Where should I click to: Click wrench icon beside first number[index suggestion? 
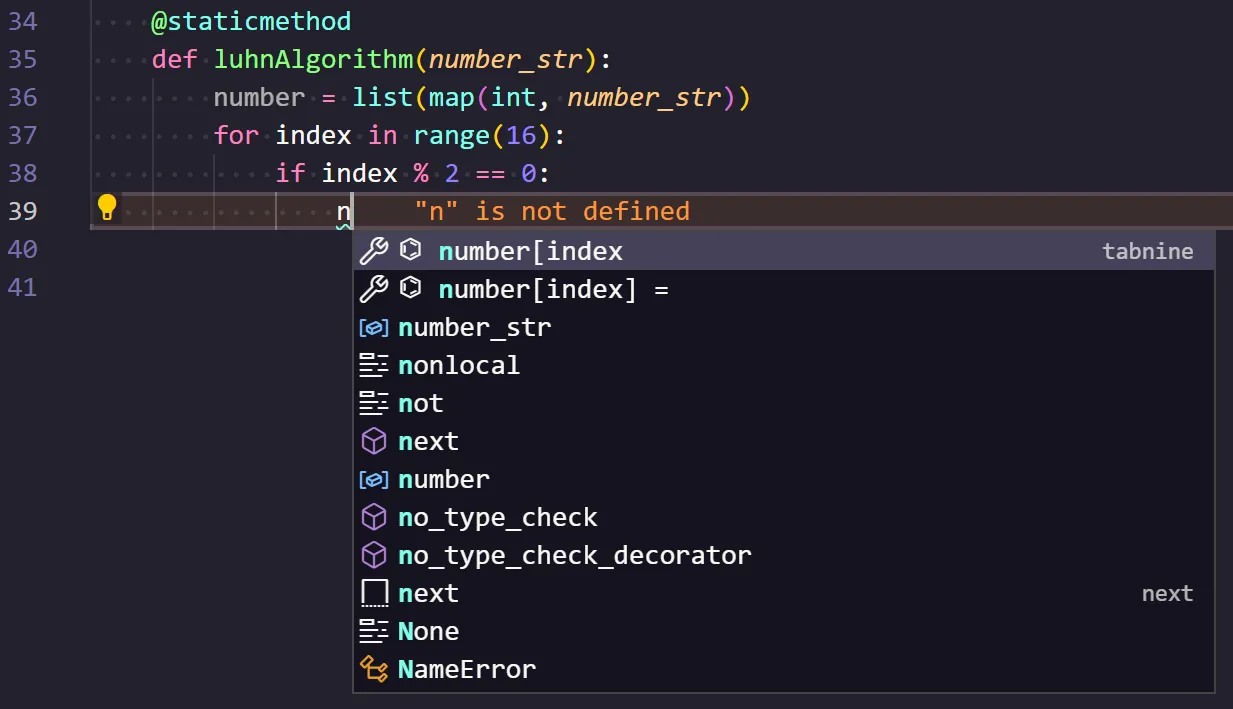click(x=373, y=251)
